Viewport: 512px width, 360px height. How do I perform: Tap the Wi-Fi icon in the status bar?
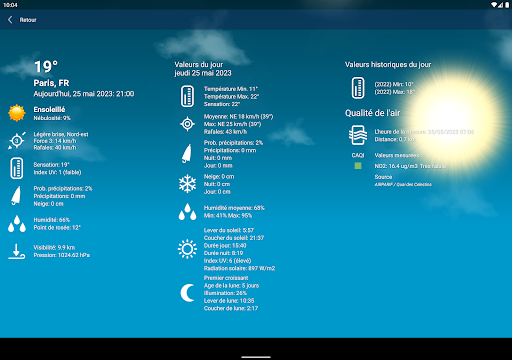click(x=494, y=5)
